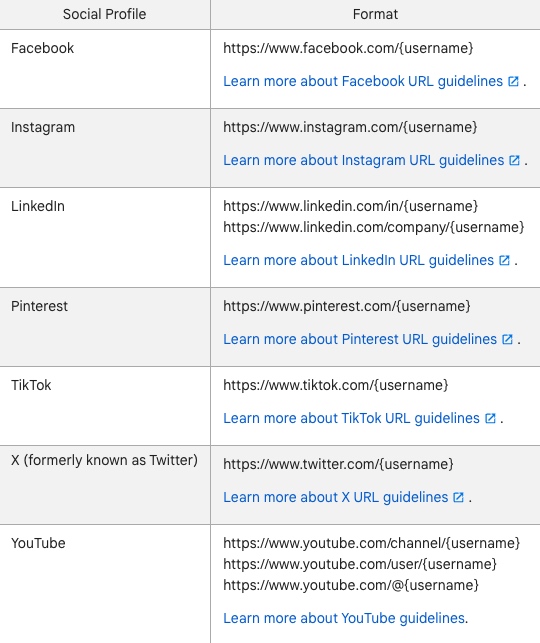This screenshot has width=540, height=643.
Task: Click the YouTube channel URL format line
Action: tap(371, 543)
